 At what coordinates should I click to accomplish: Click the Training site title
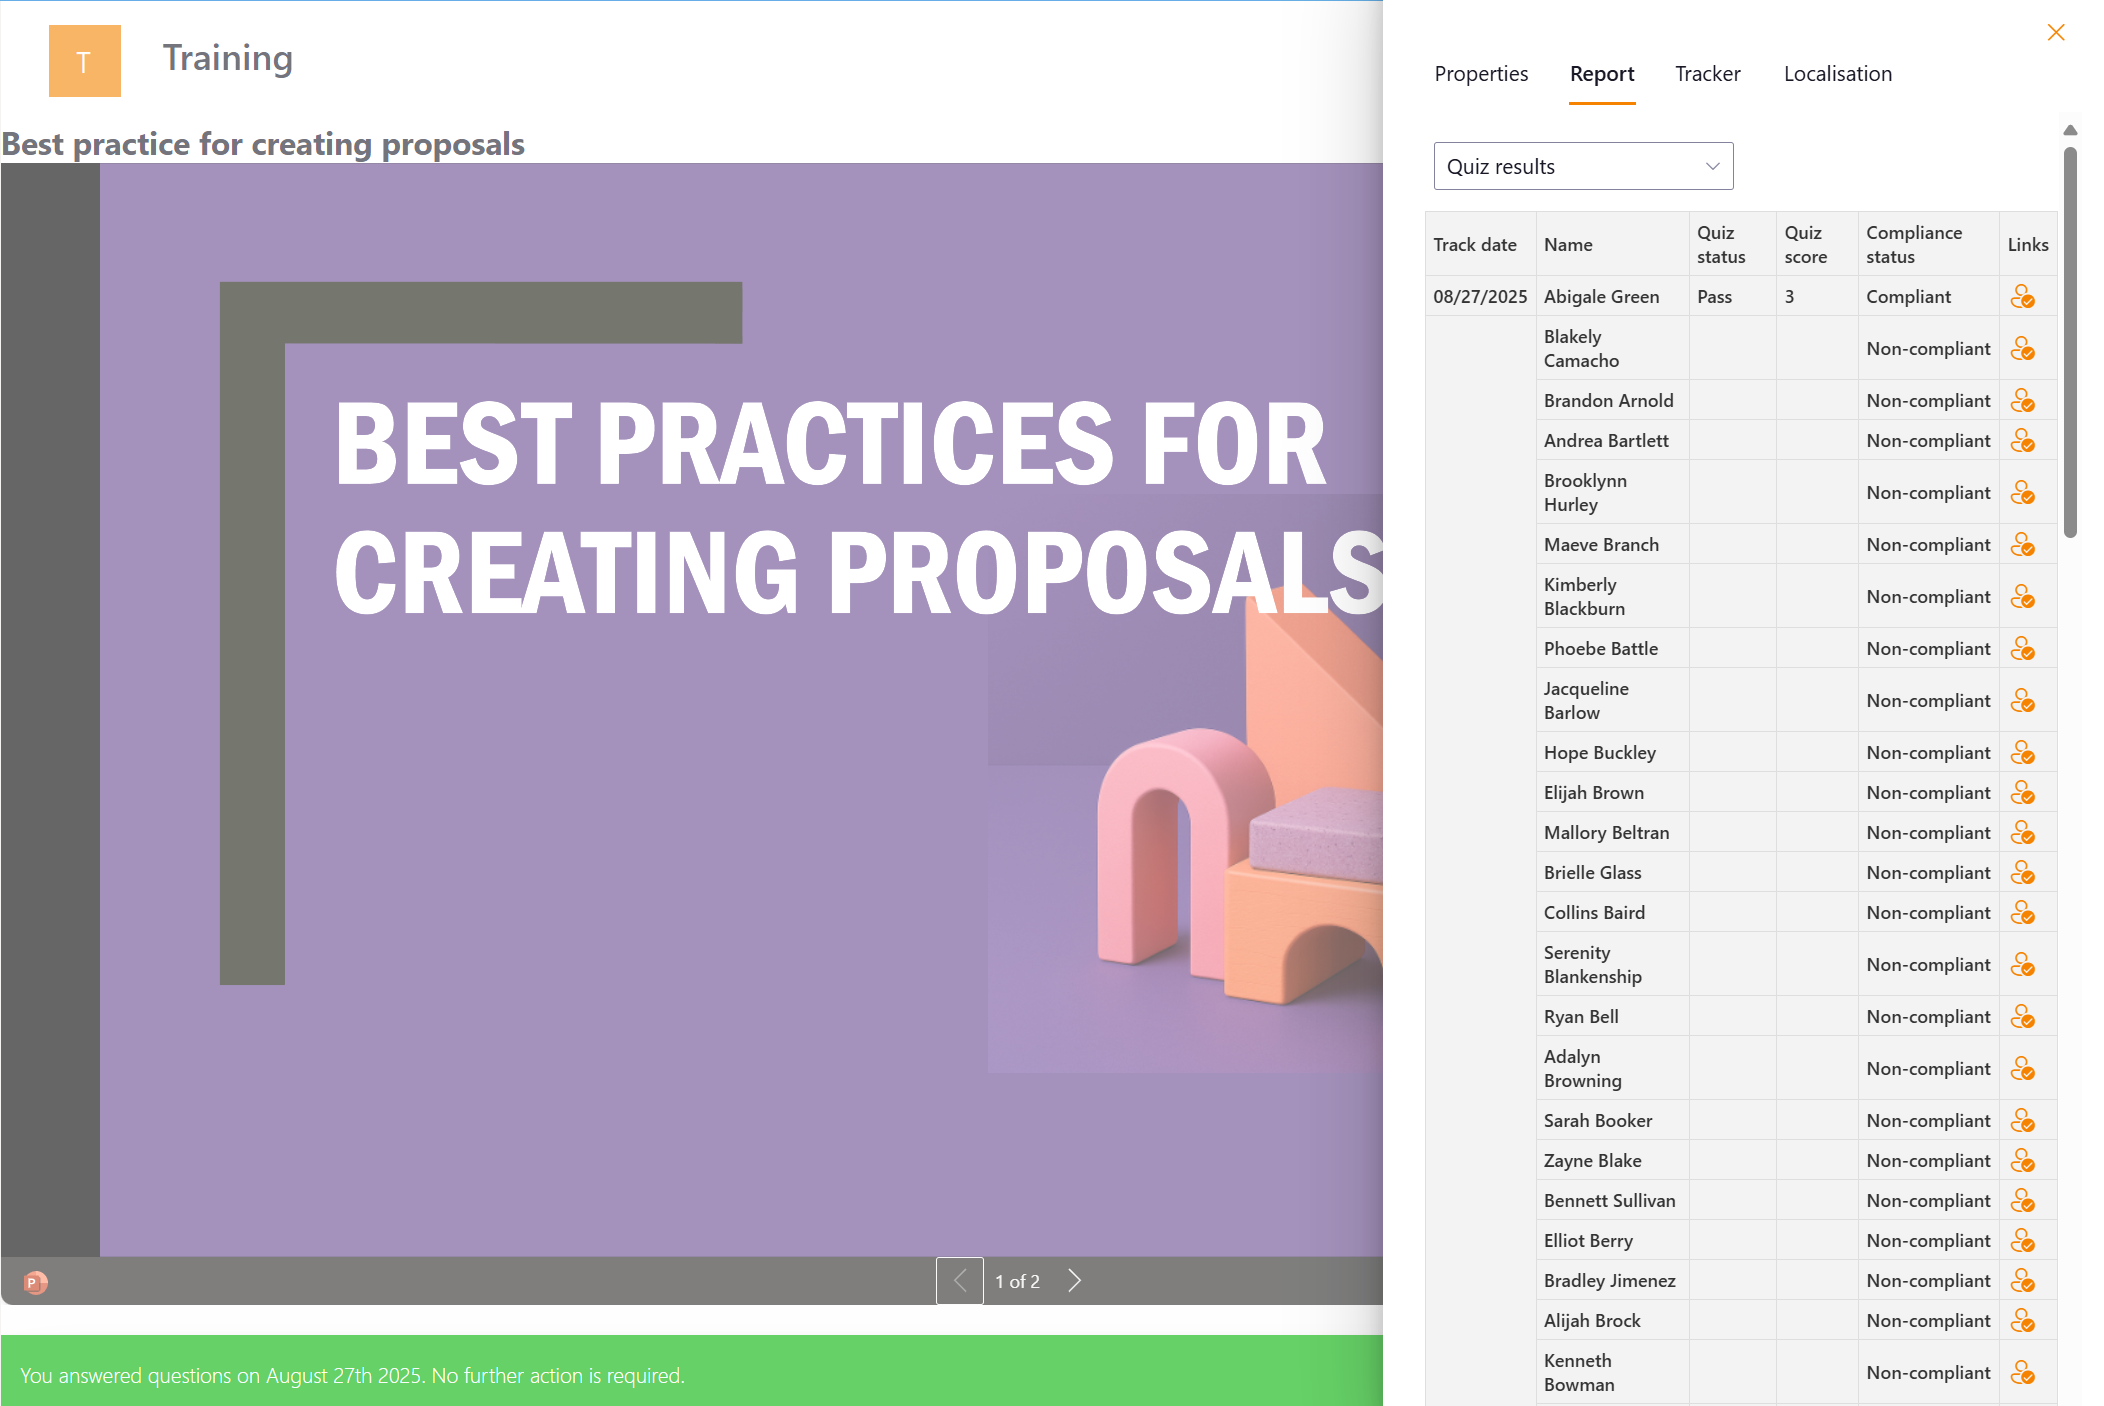228,58
